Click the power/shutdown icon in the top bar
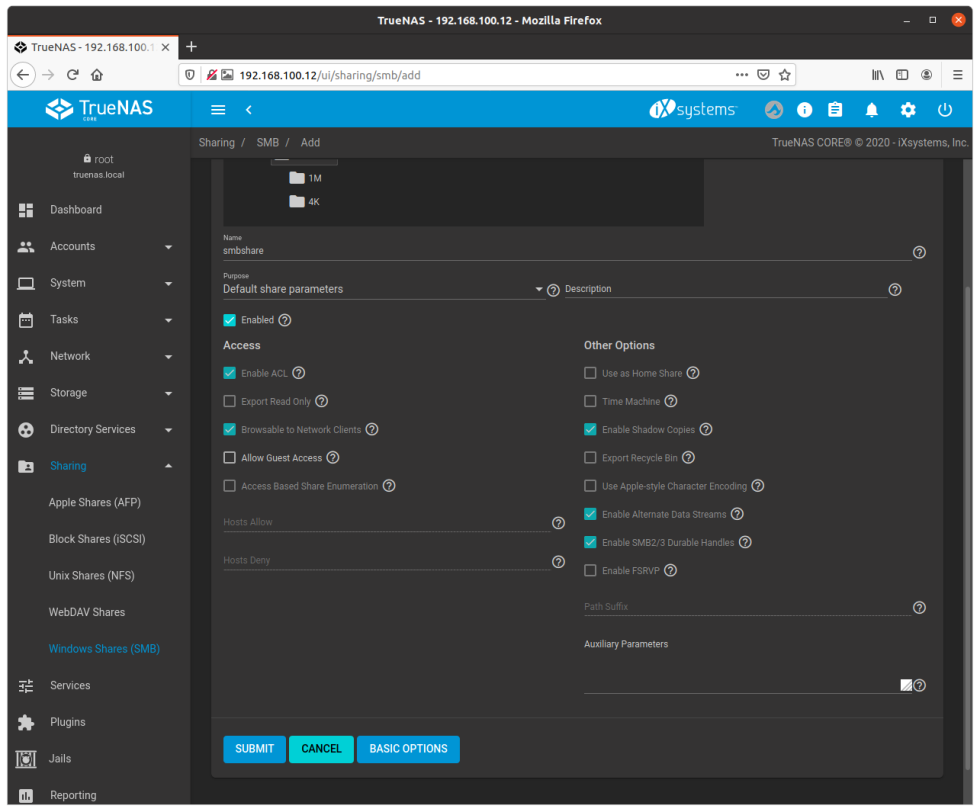The image size is (980, 812). 944,110
